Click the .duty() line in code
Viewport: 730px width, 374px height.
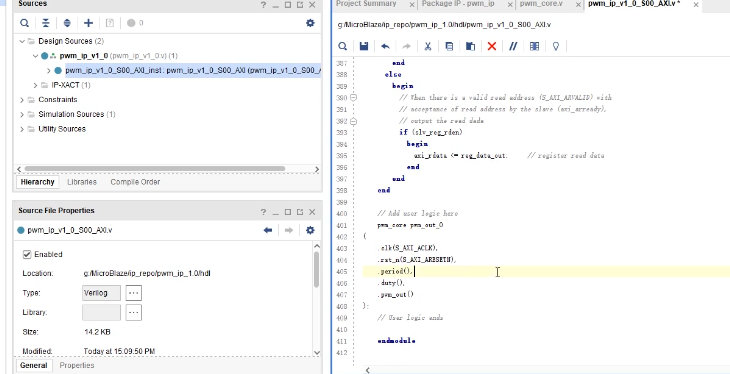click(x=391, y=283)
